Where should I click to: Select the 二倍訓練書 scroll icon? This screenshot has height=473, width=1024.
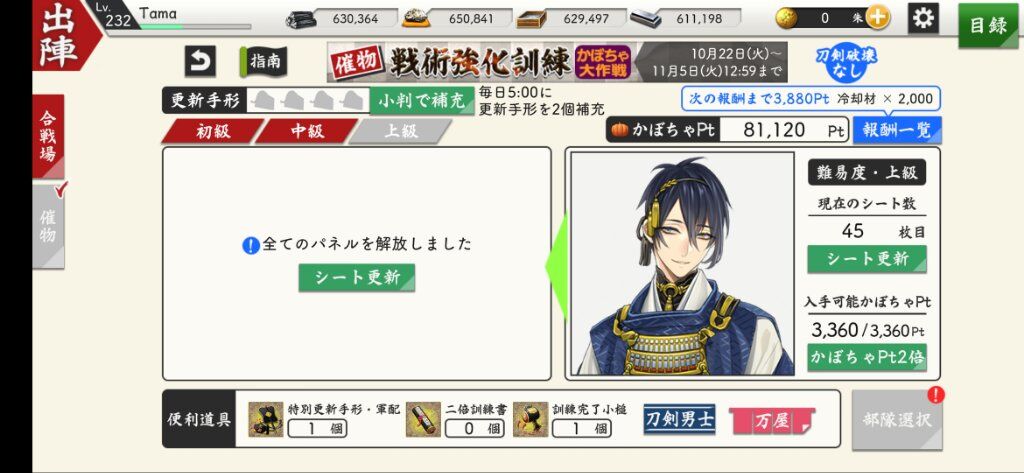[x=423, y=419]
